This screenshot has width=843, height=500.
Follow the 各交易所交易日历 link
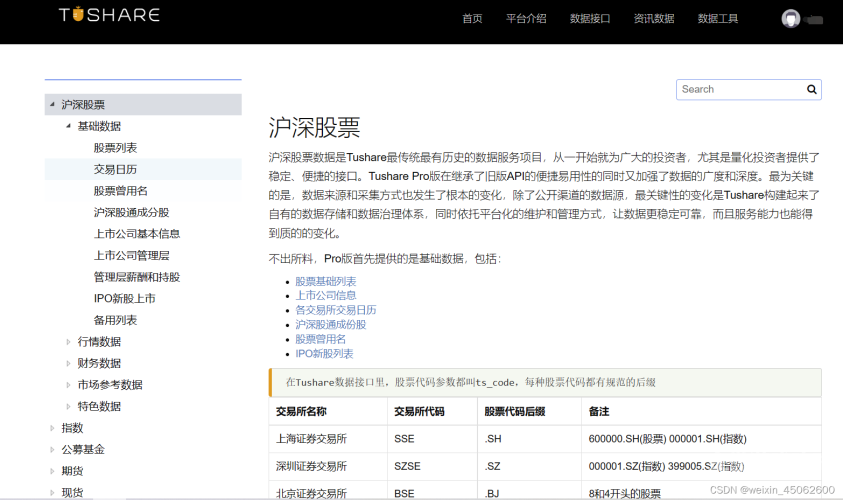click(x=335, y=310)
